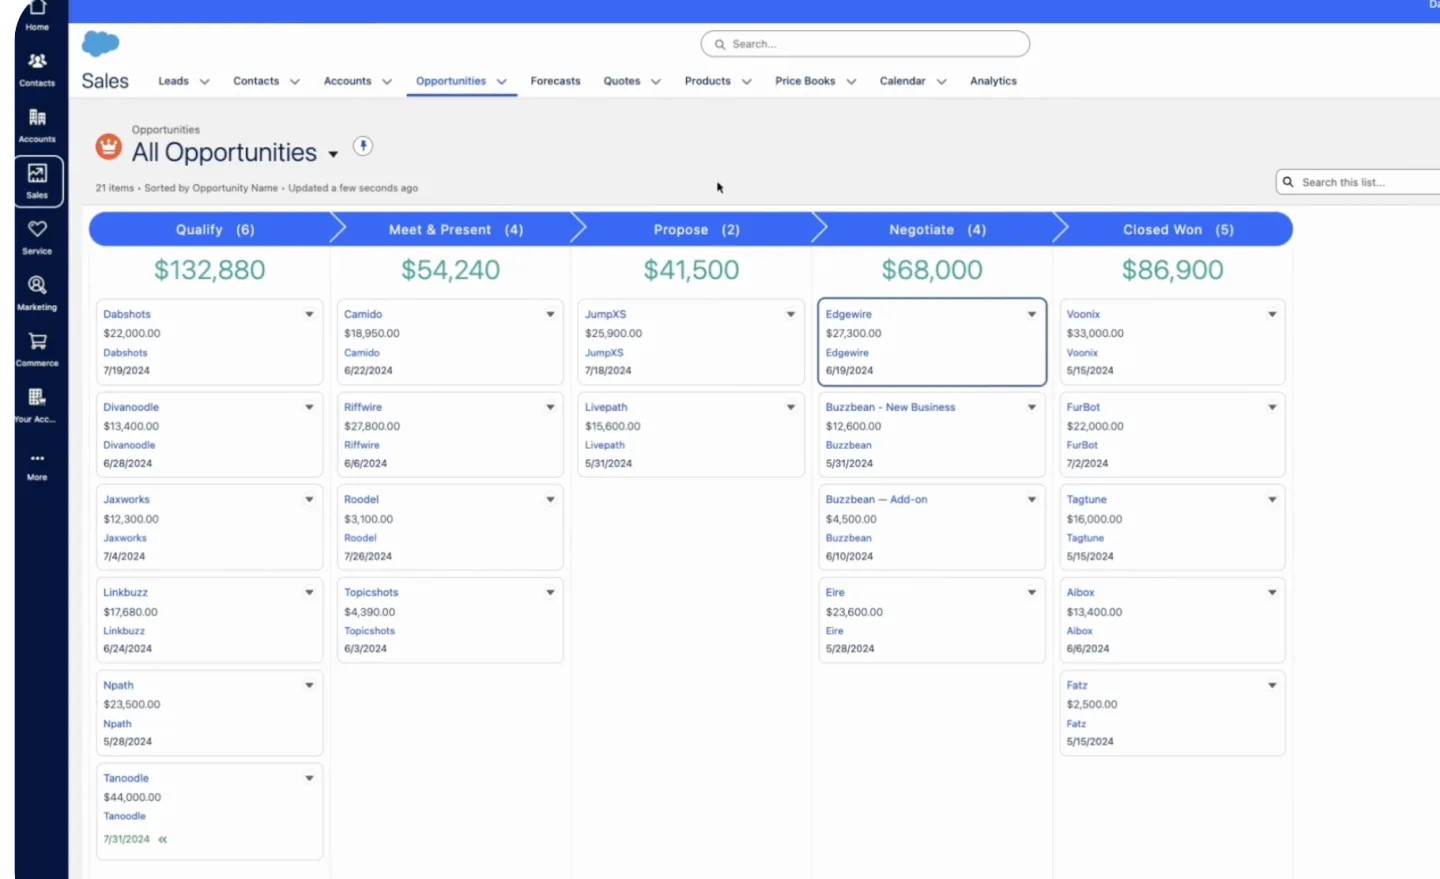This screenshot has height=879, width=1440.
Task: Click the Salesforce cloud logo
Action: [100, 43]
